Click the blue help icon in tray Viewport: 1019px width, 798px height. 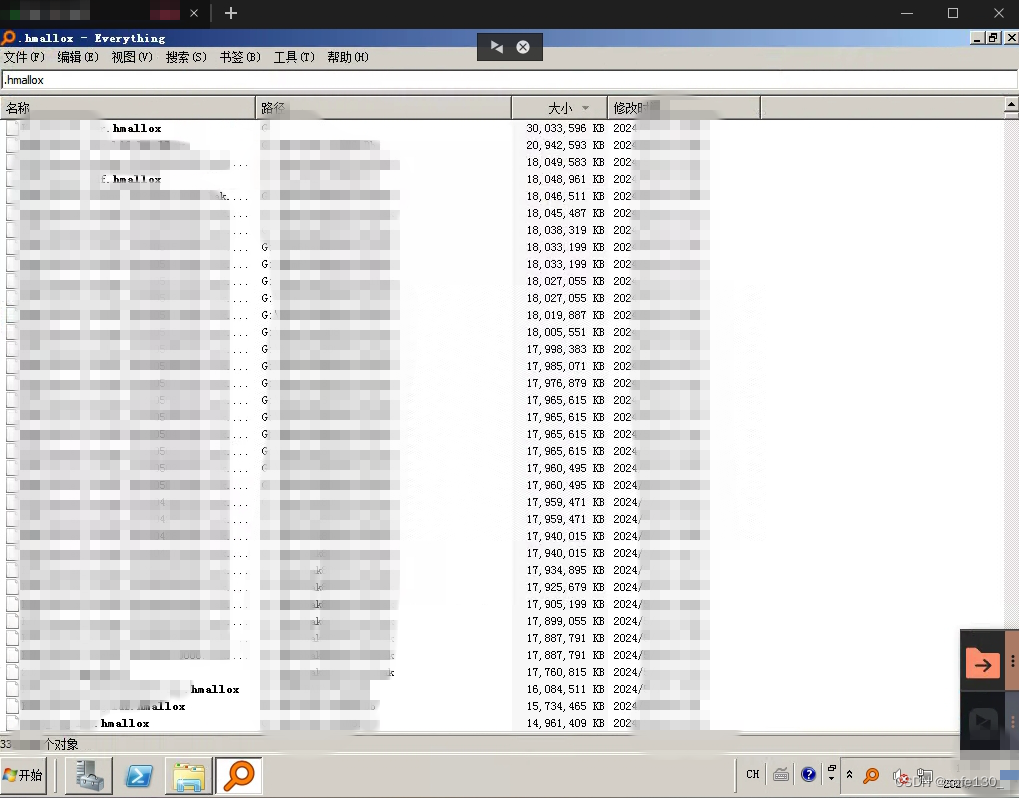[x=808, y=774]
